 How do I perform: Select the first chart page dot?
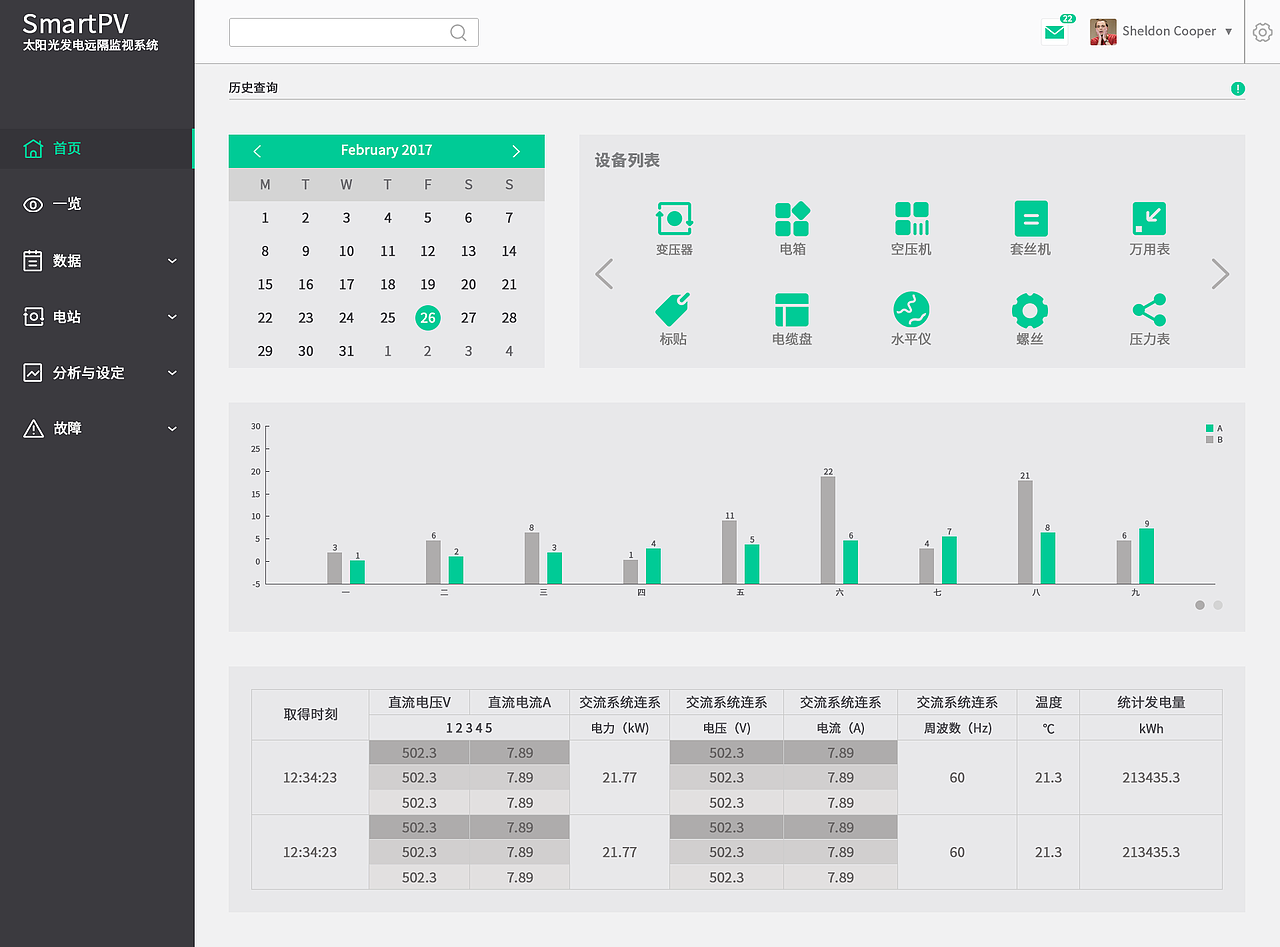tap(1200, 605)
